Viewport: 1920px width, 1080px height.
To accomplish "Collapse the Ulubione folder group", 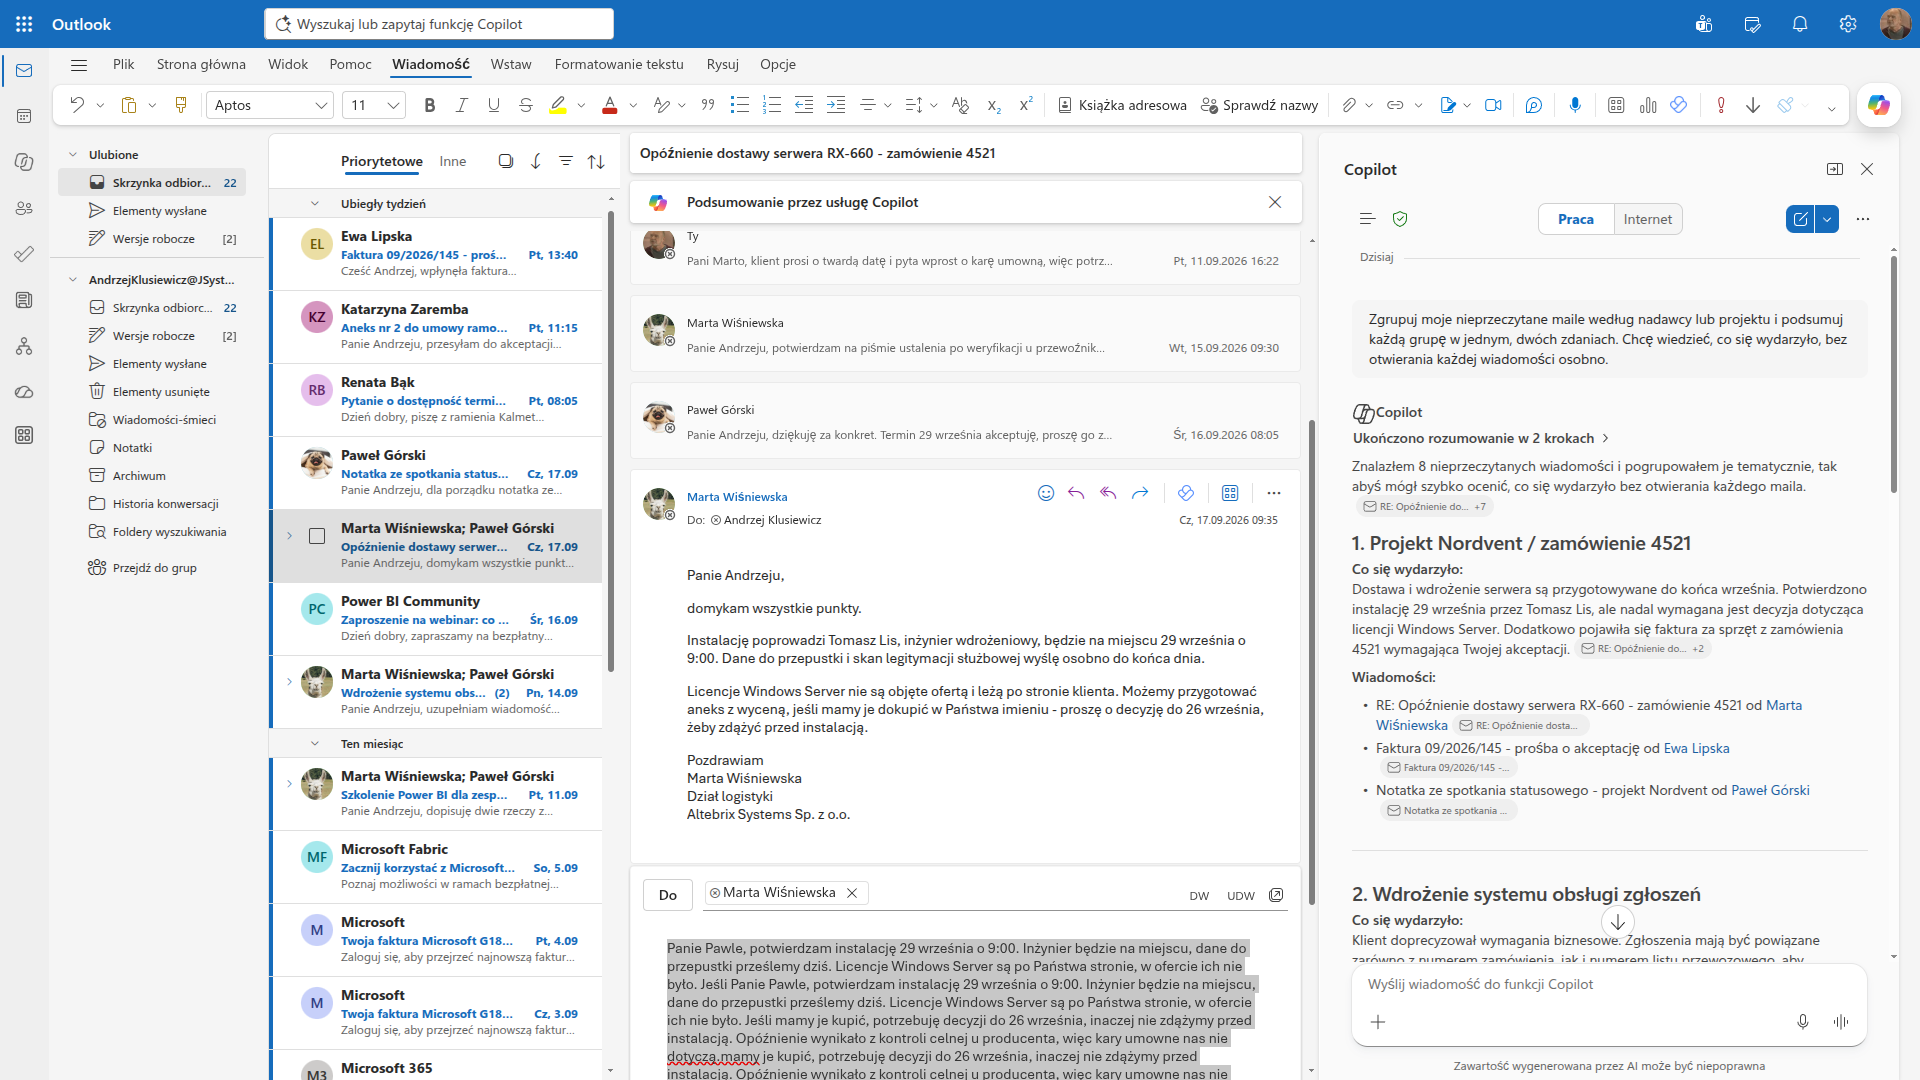I will 73,155.
